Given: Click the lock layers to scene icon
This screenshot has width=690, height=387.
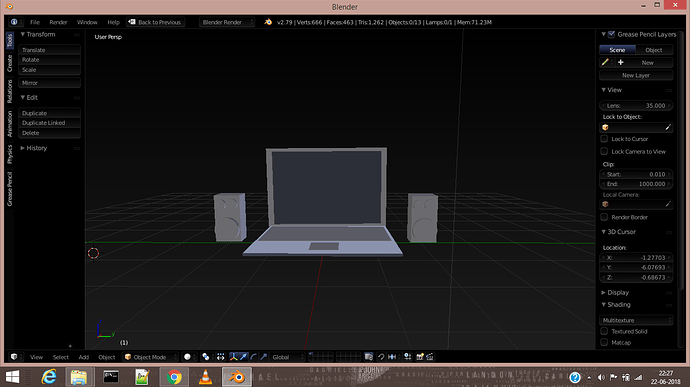Looking at the screenshot, I should point(368,357).
